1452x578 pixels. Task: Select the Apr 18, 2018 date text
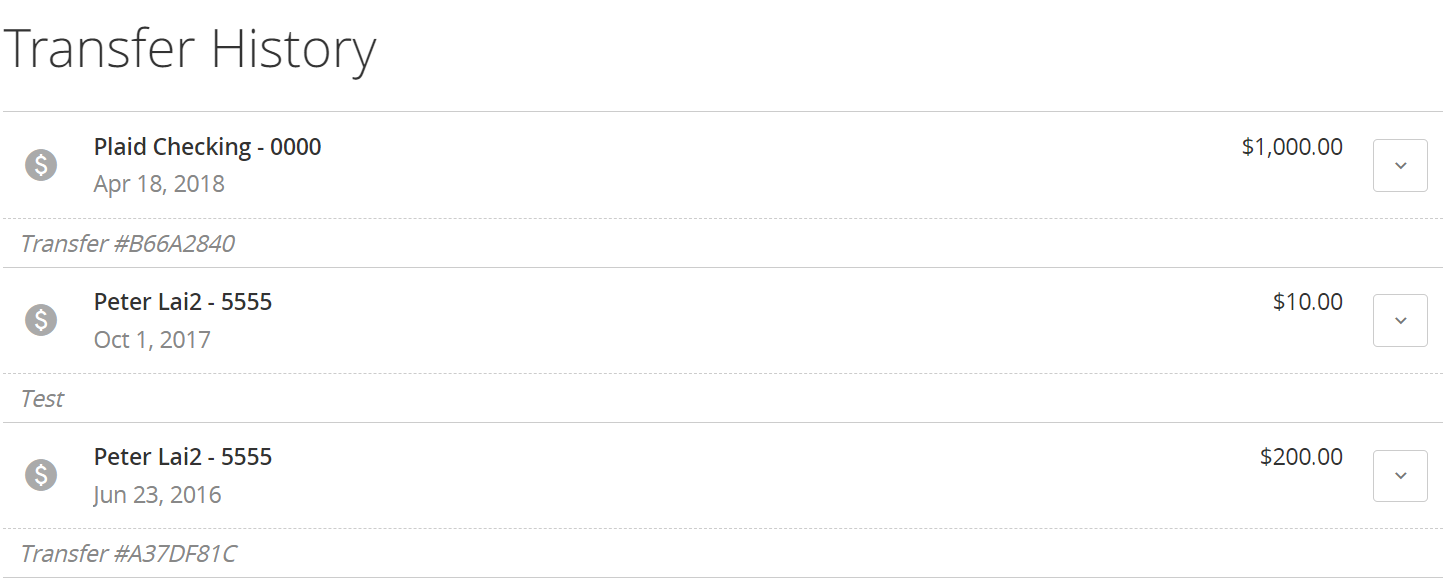159,183
